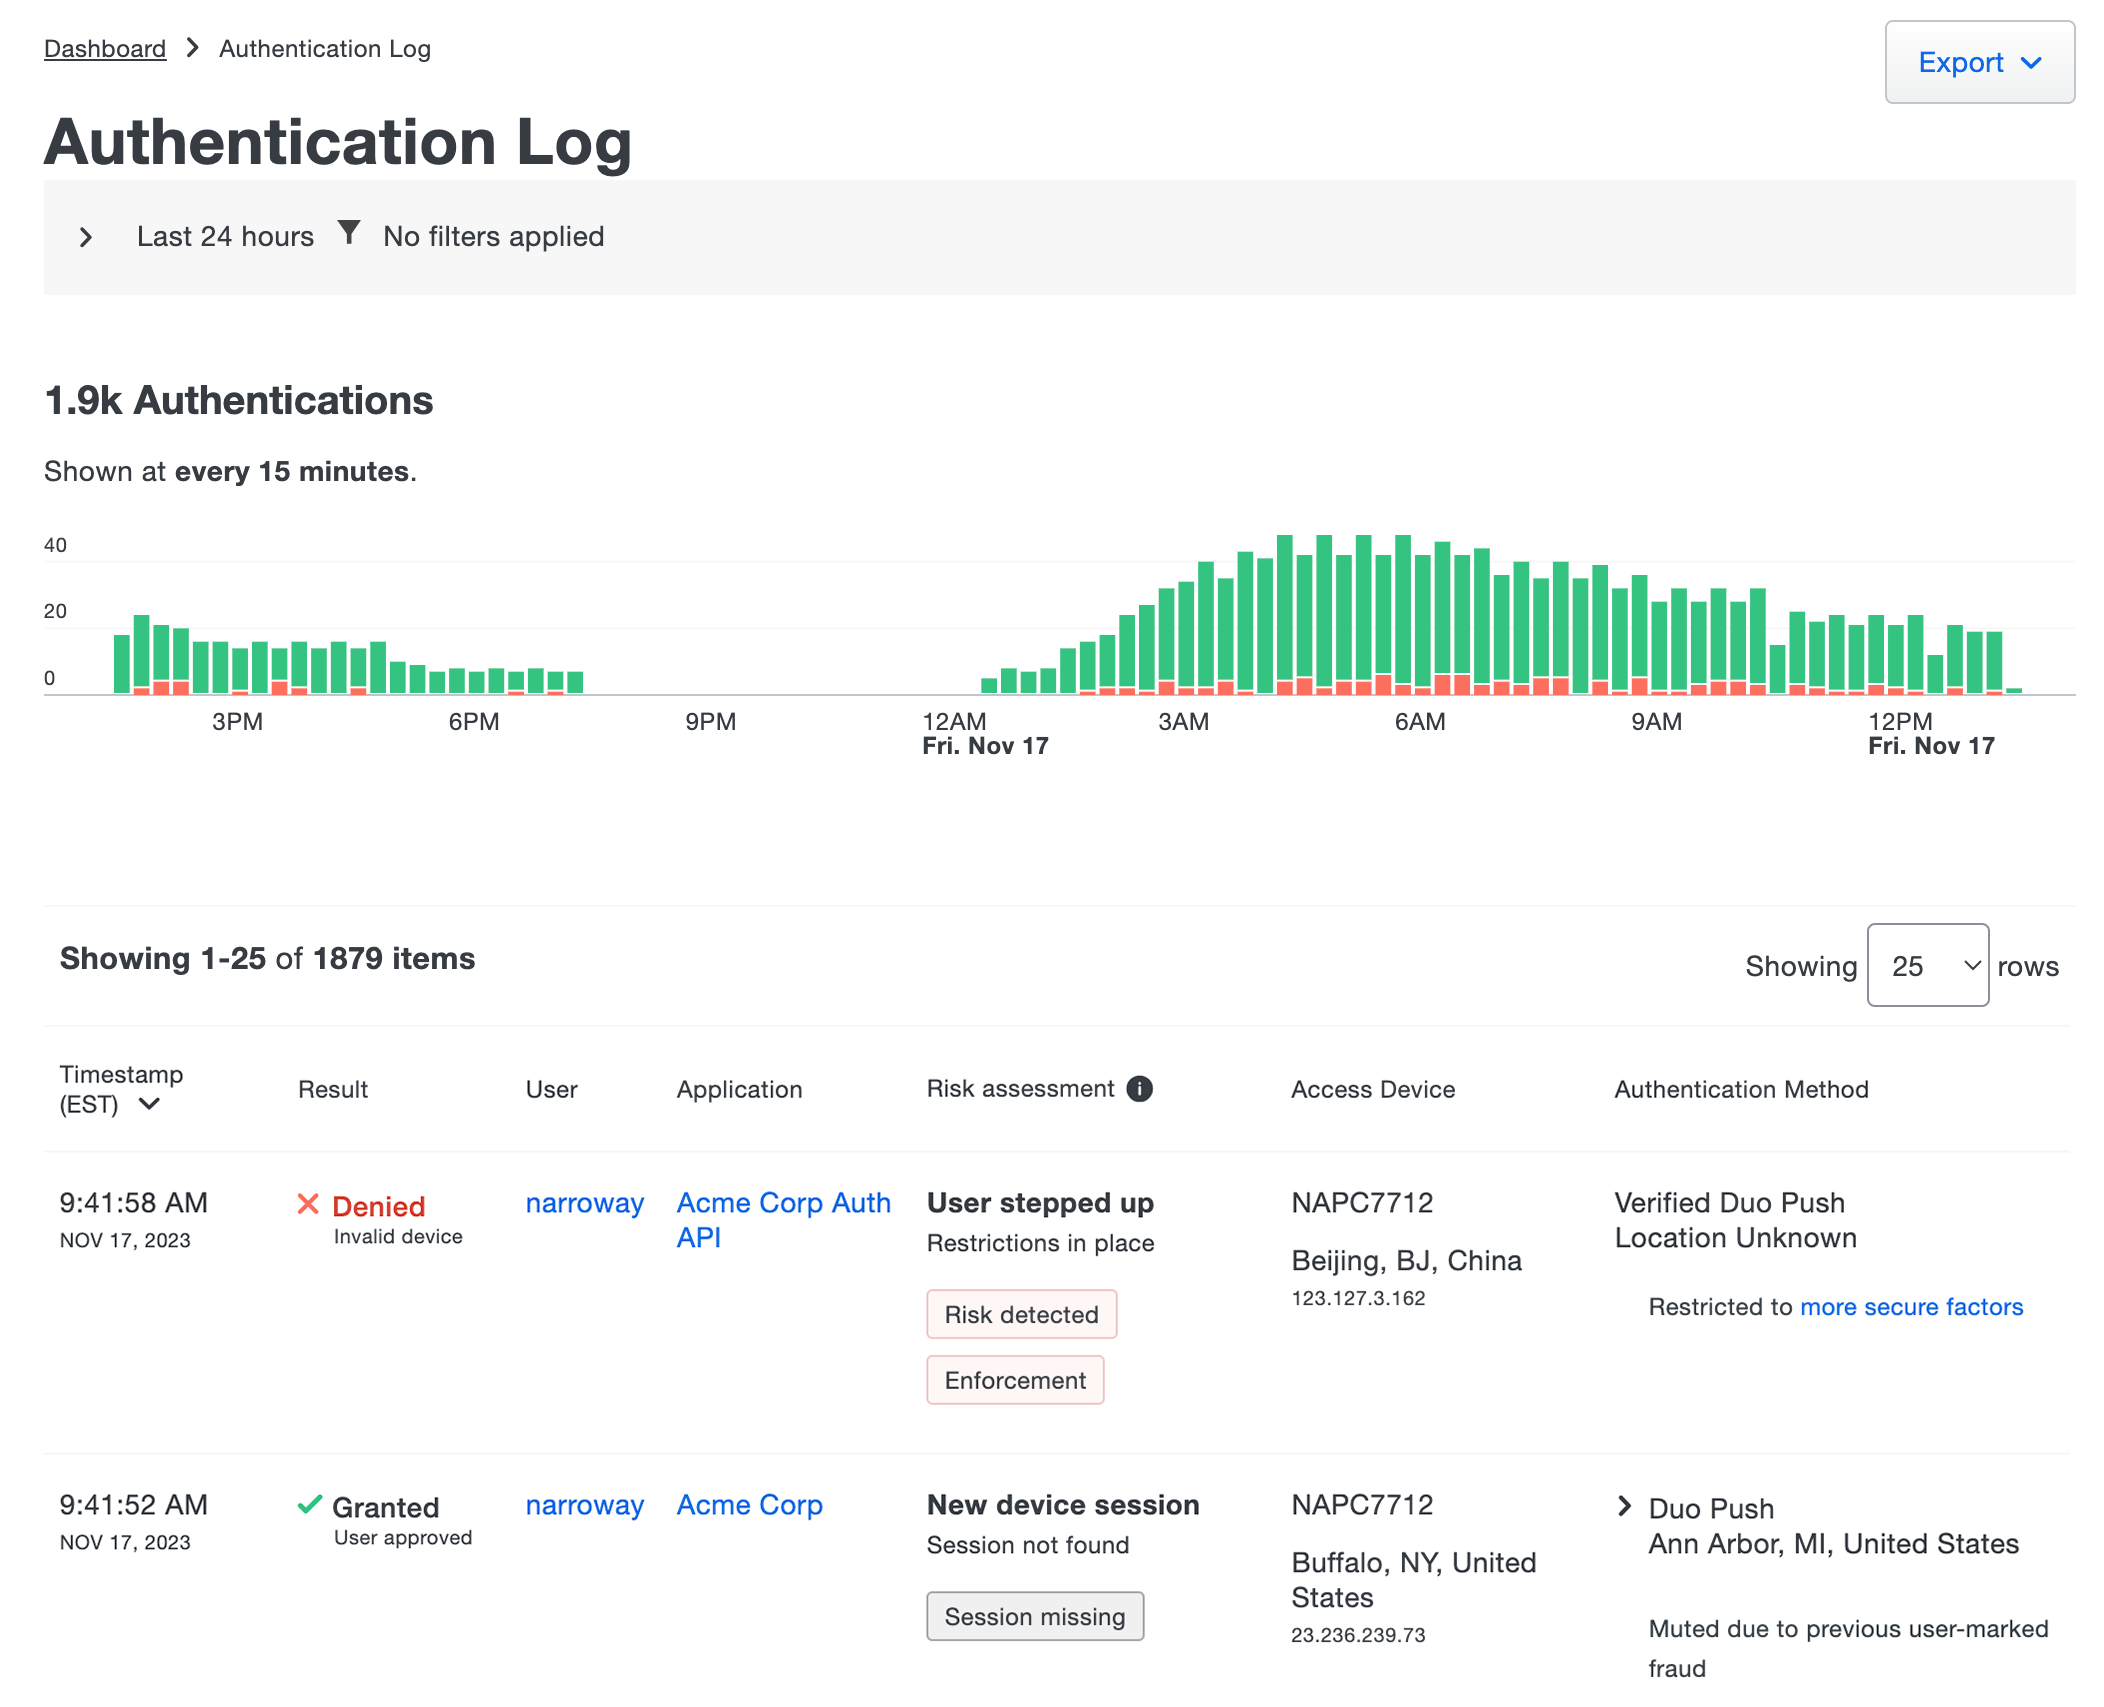The width and height of the screenshot is (2104, 1707).
Task: Click the Invalid device reason text
Action: [398, 1236]
